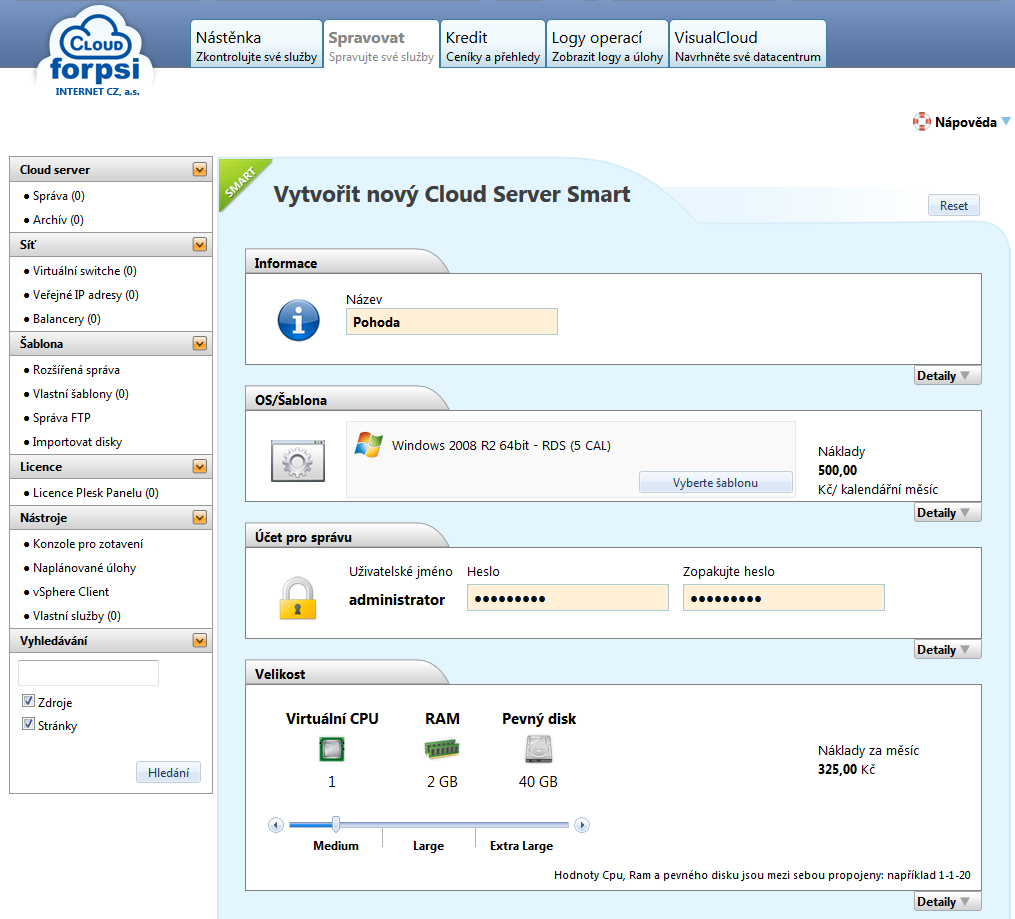1015x919 pixels.
Task: Collapse the Cloud server sidebar section
Action: (200, 170)
